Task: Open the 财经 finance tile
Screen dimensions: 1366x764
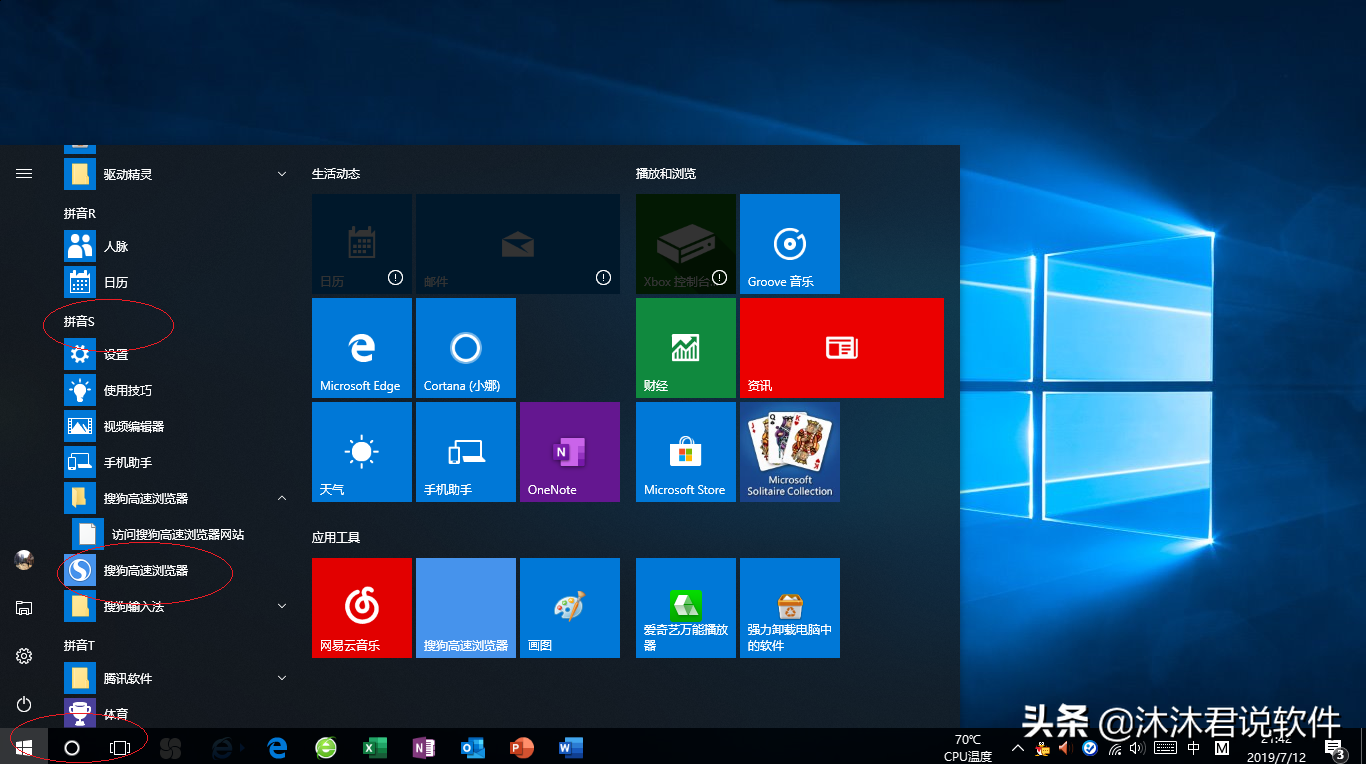Action: [685, 346]
